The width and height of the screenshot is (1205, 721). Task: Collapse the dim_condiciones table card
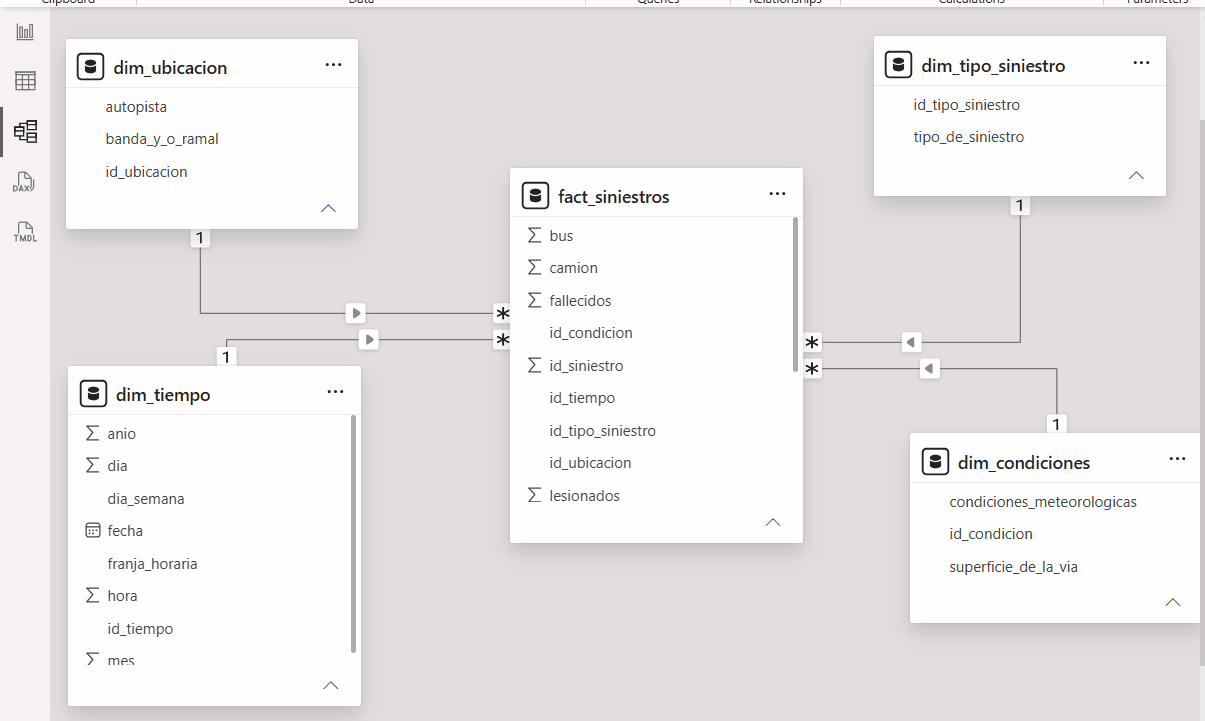1173,603
